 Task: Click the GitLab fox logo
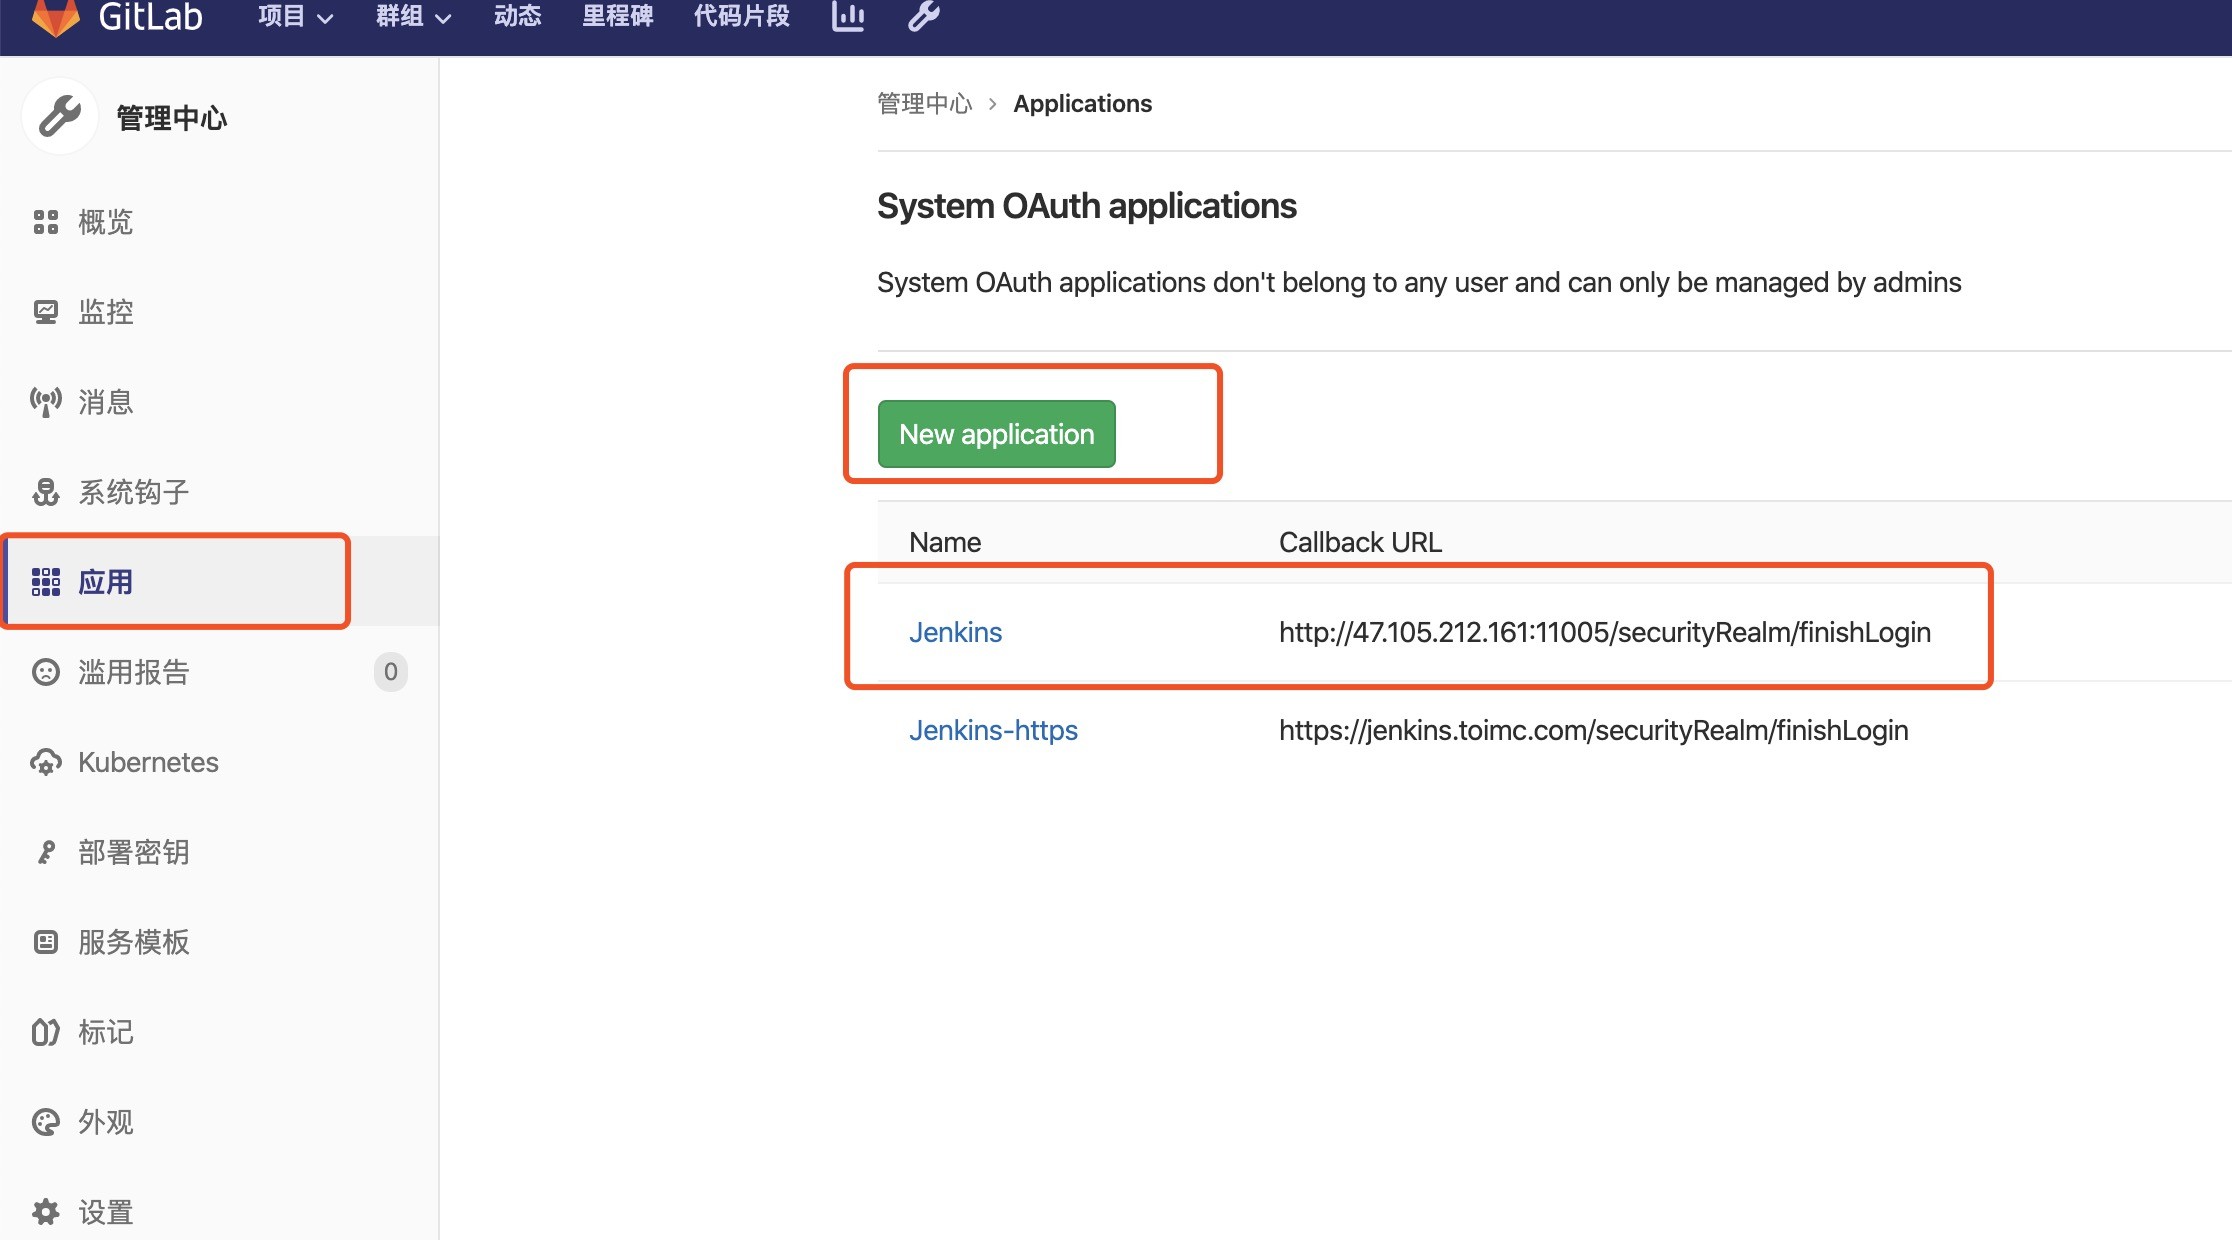(x=56, y=16)
